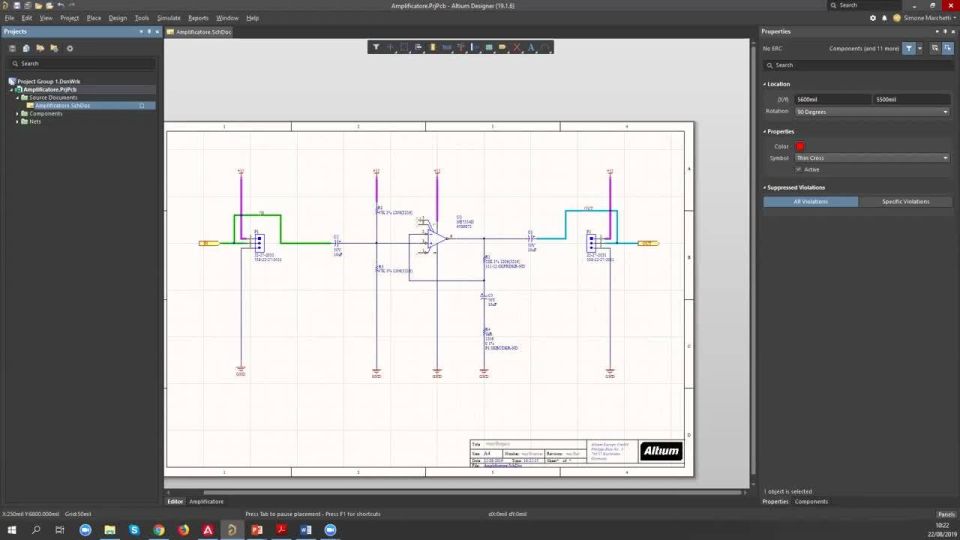Click the red cross directive icon in Active Bar

pos(517,47)
